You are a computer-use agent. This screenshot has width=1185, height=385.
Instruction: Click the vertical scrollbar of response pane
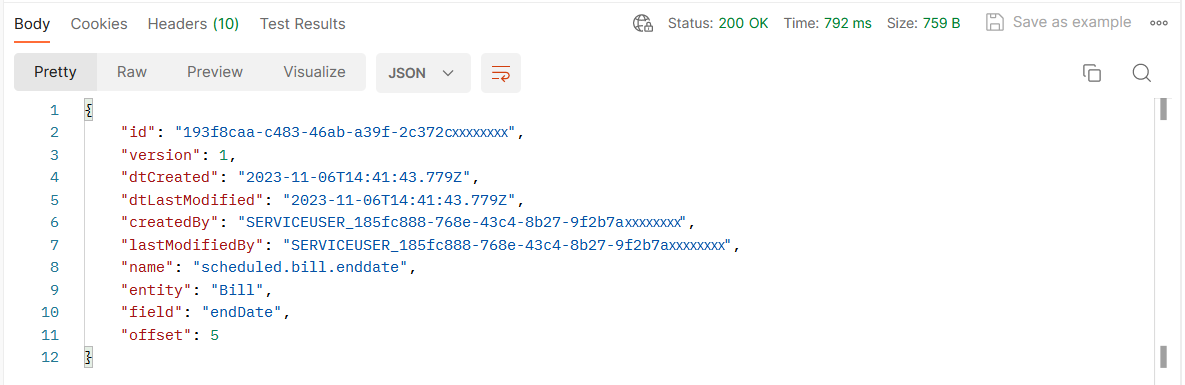pyautogui.click(x=1164, y=231)
